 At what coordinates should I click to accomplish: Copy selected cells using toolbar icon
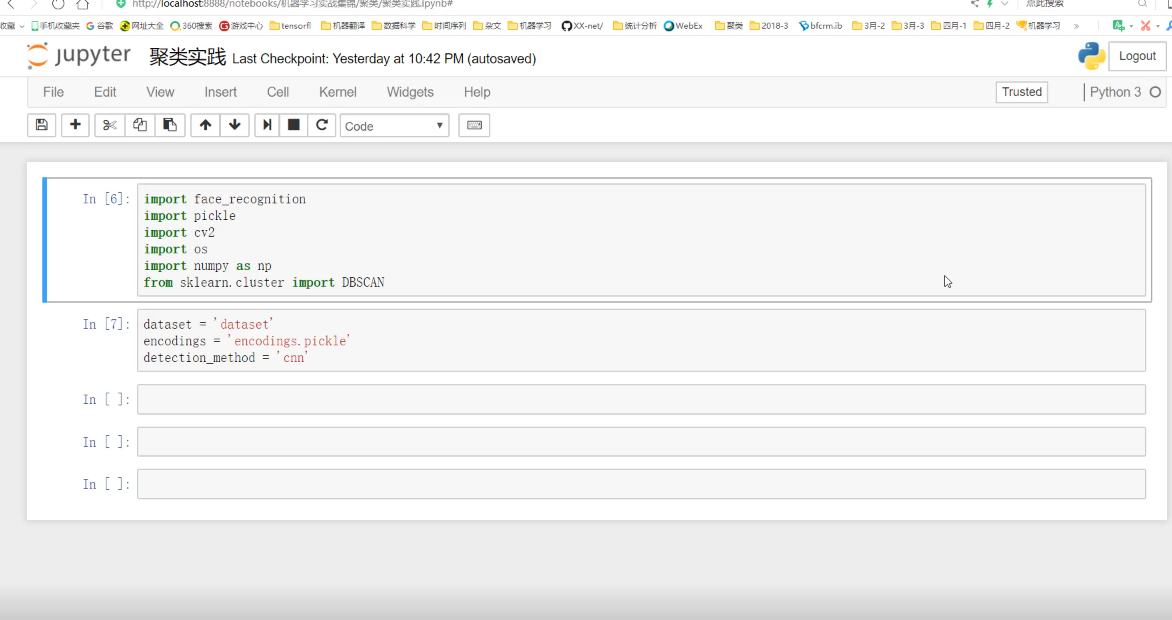140,125
